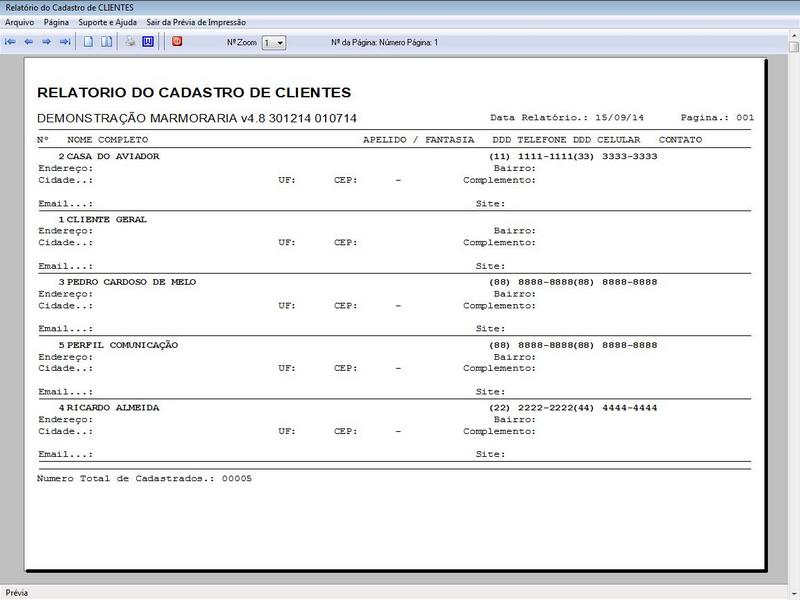
Task: Click phone number (22) 2222-2222
Action: [531, 408]
